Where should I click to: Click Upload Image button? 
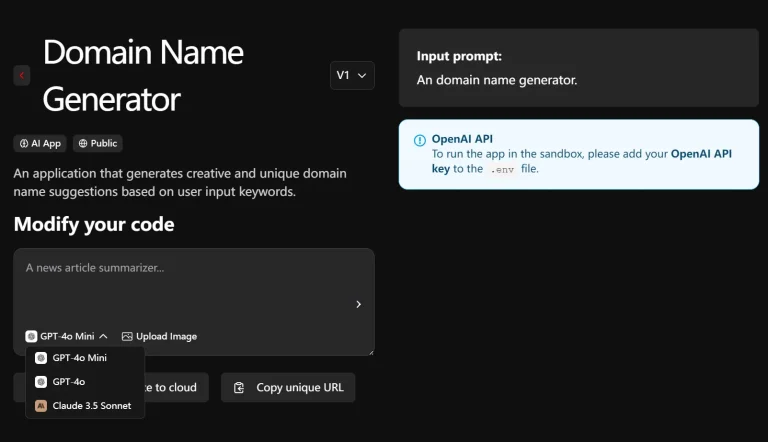[159, 336]
